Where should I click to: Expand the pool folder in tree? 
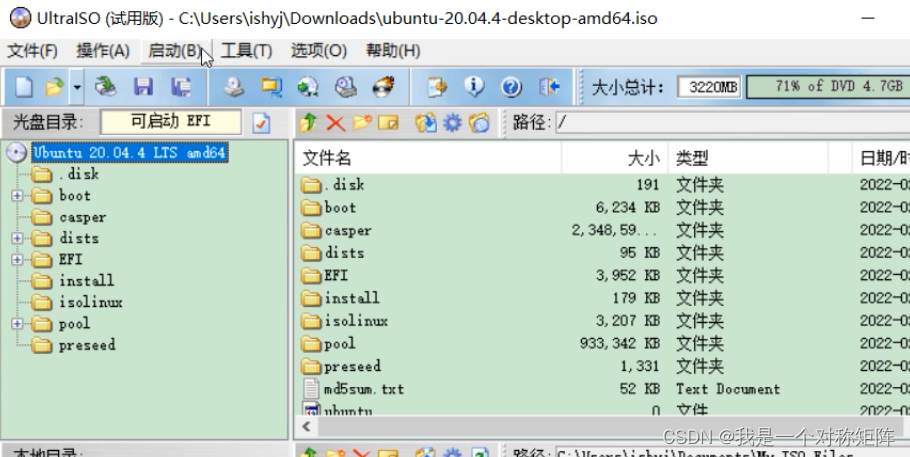coord(17,323)
